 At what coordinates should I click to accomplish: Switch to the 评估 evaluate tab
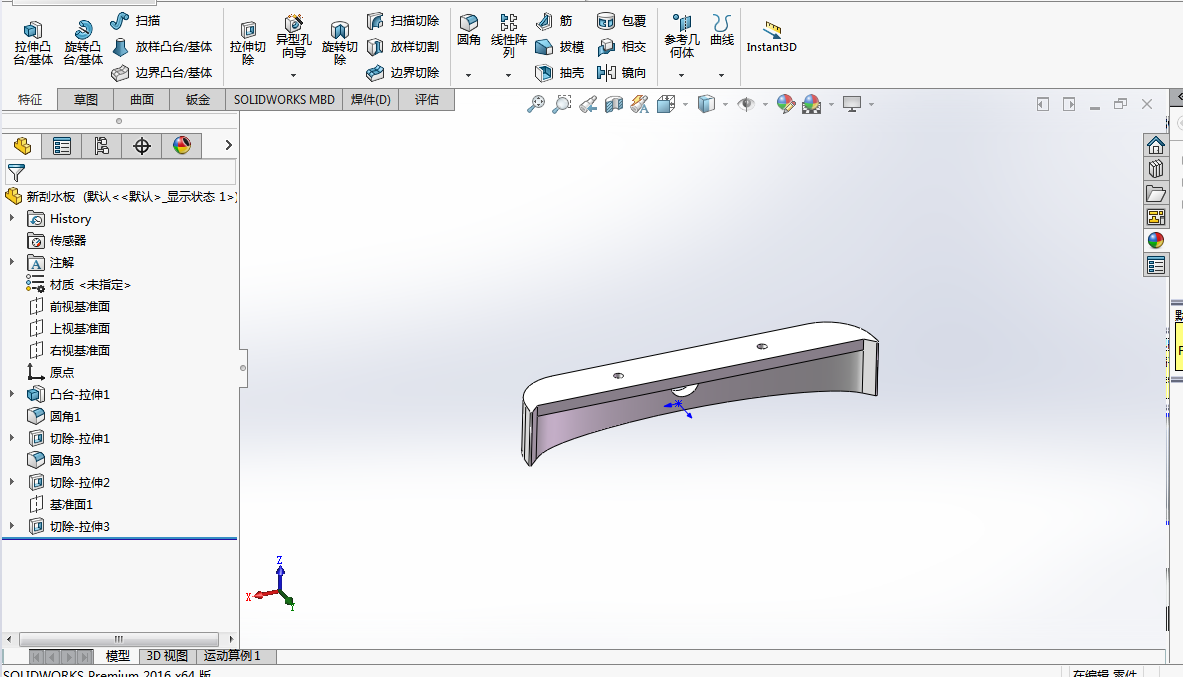[x=426, y=100]
